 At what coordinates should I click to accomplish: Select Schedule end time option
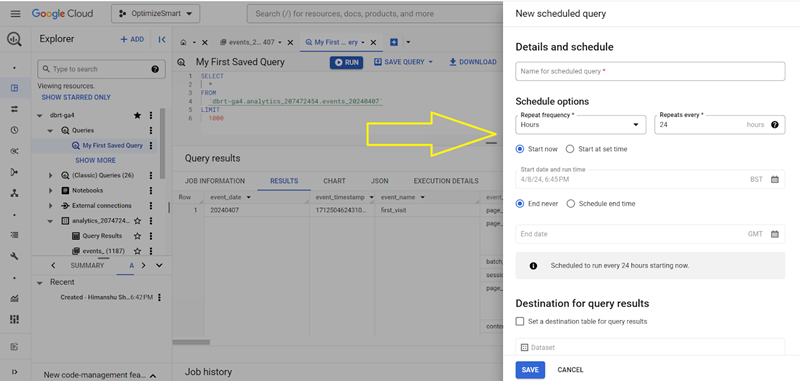pos(570,204)
